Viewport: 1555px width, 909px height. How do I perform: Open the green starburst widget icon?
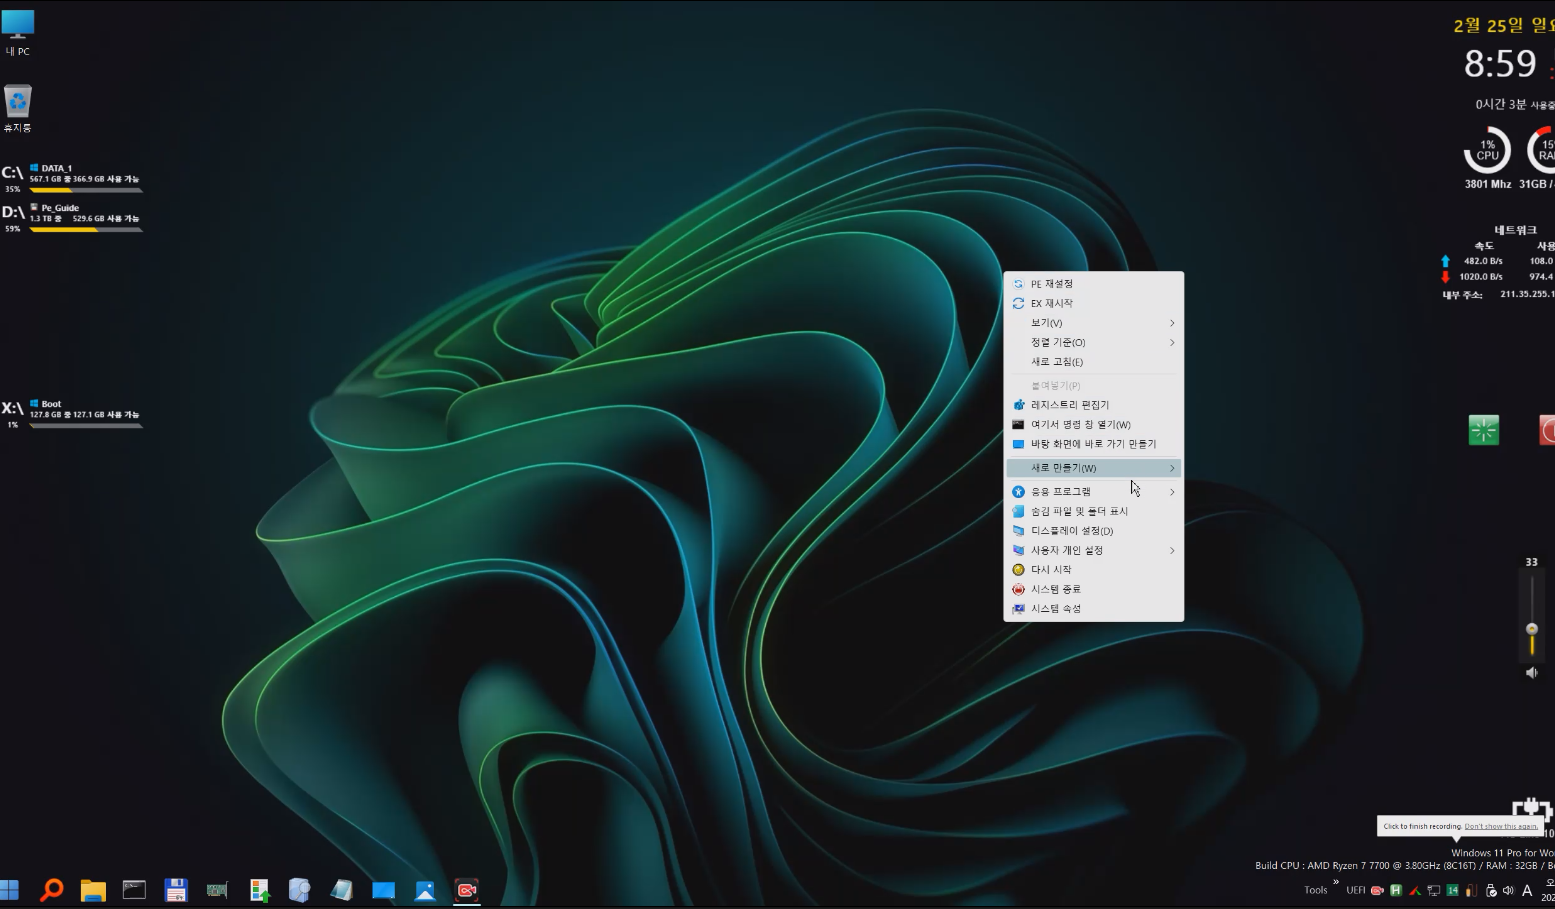(1484, 430)
